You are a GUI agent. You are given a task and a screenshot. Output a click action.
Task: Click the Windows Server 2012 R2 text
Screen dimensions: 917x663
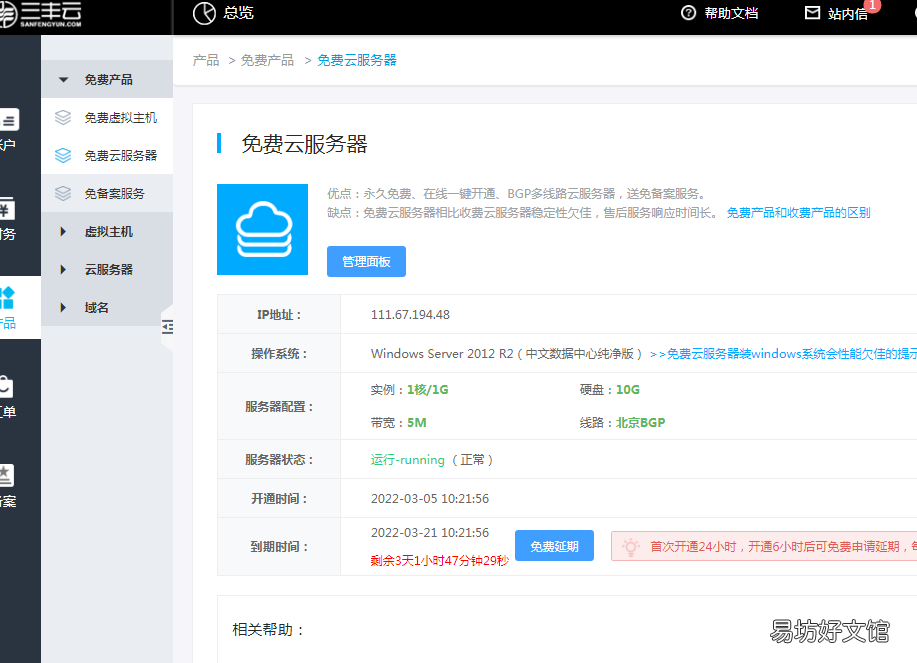click(442, 354)
